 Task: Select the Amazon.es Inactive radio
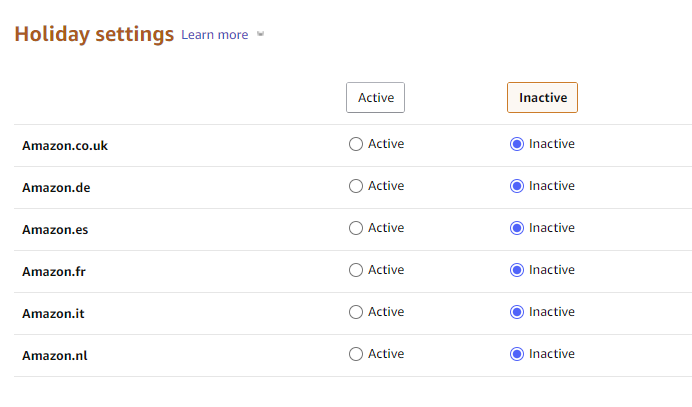pos(517,228)
